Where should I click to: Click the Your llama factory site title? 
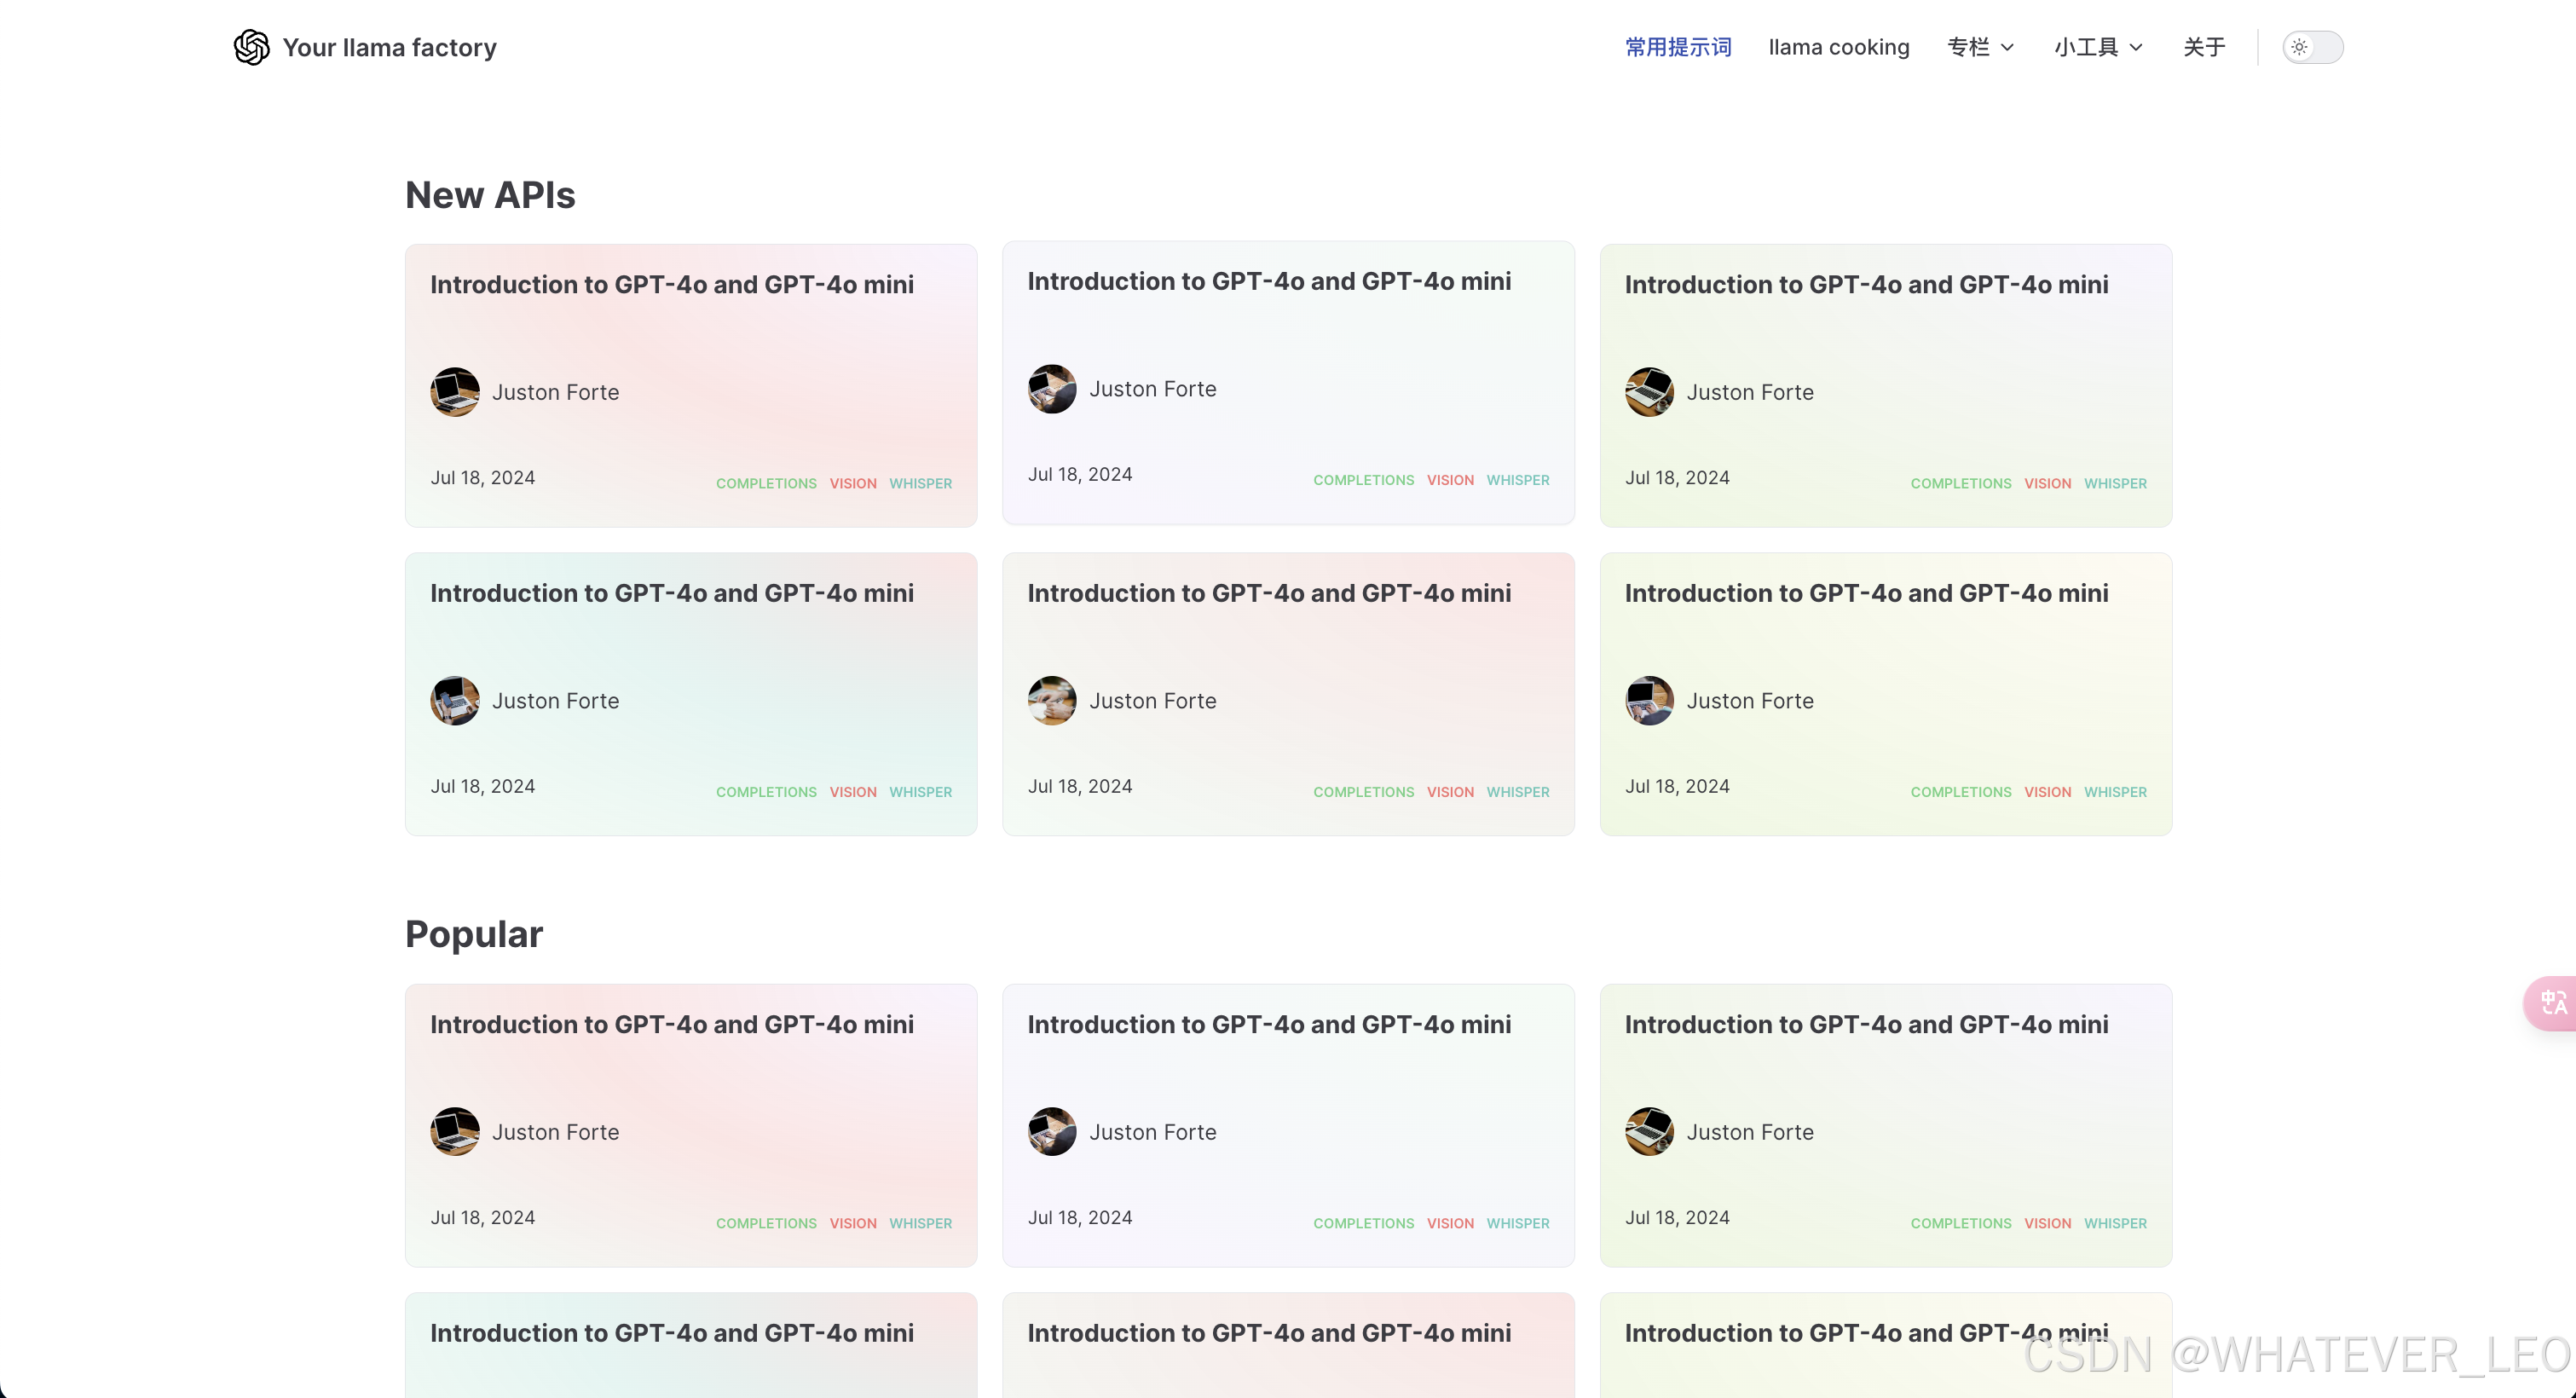pos(389,47)
